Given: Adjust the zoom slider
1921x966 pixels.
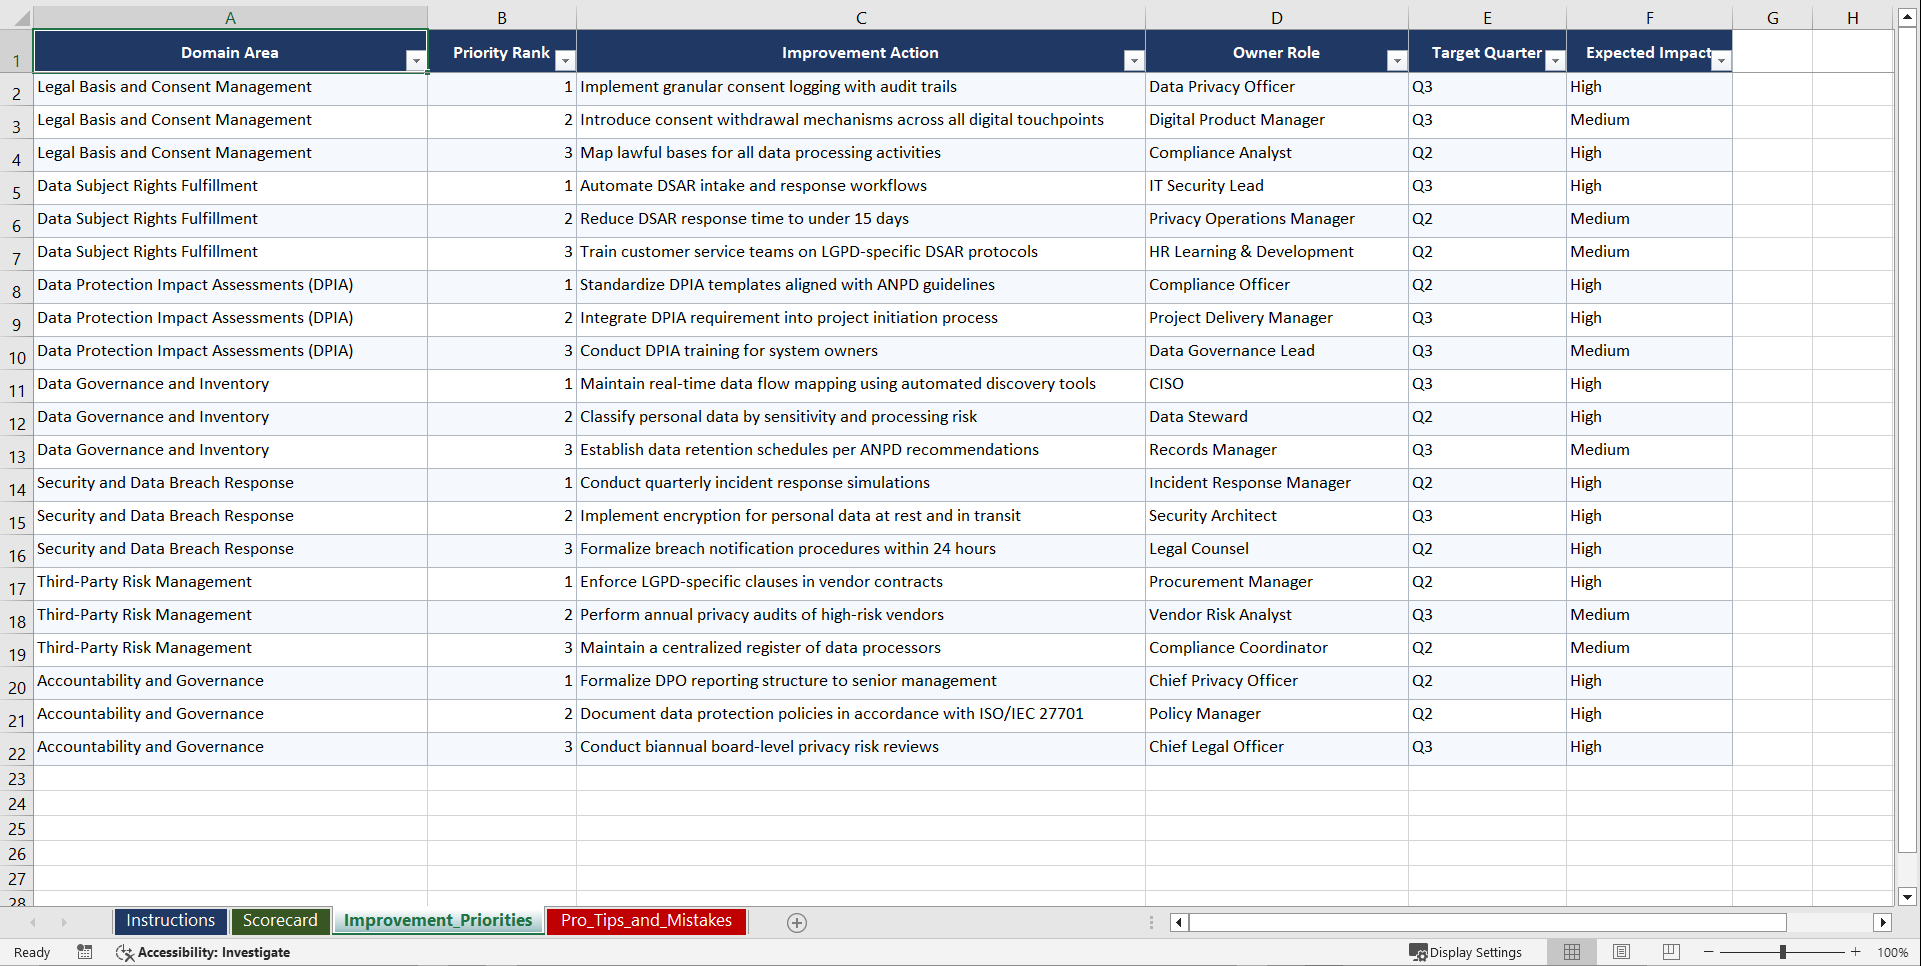Looking at the screenshot, I should (x=1783, y=952).
